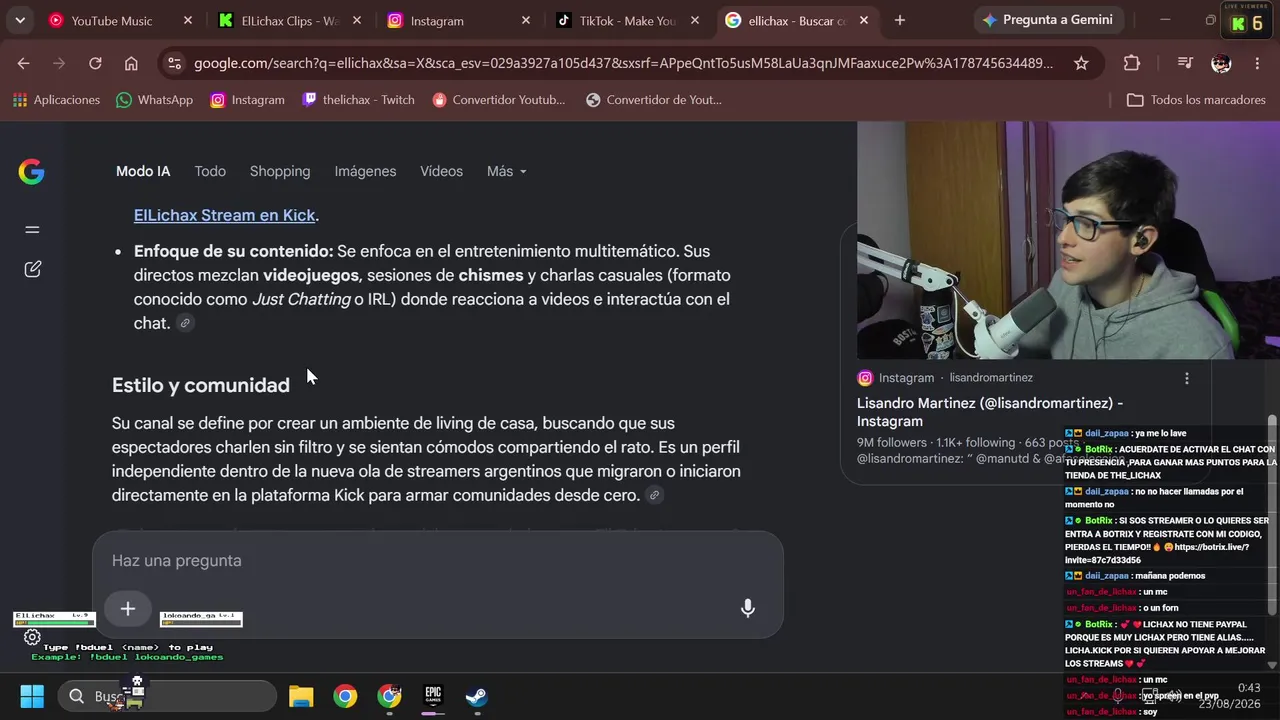Open the Instagram card's three-dot options
Viewport: 1280px width, 720px height.
pyautogui.click(x=1187, y=378)
